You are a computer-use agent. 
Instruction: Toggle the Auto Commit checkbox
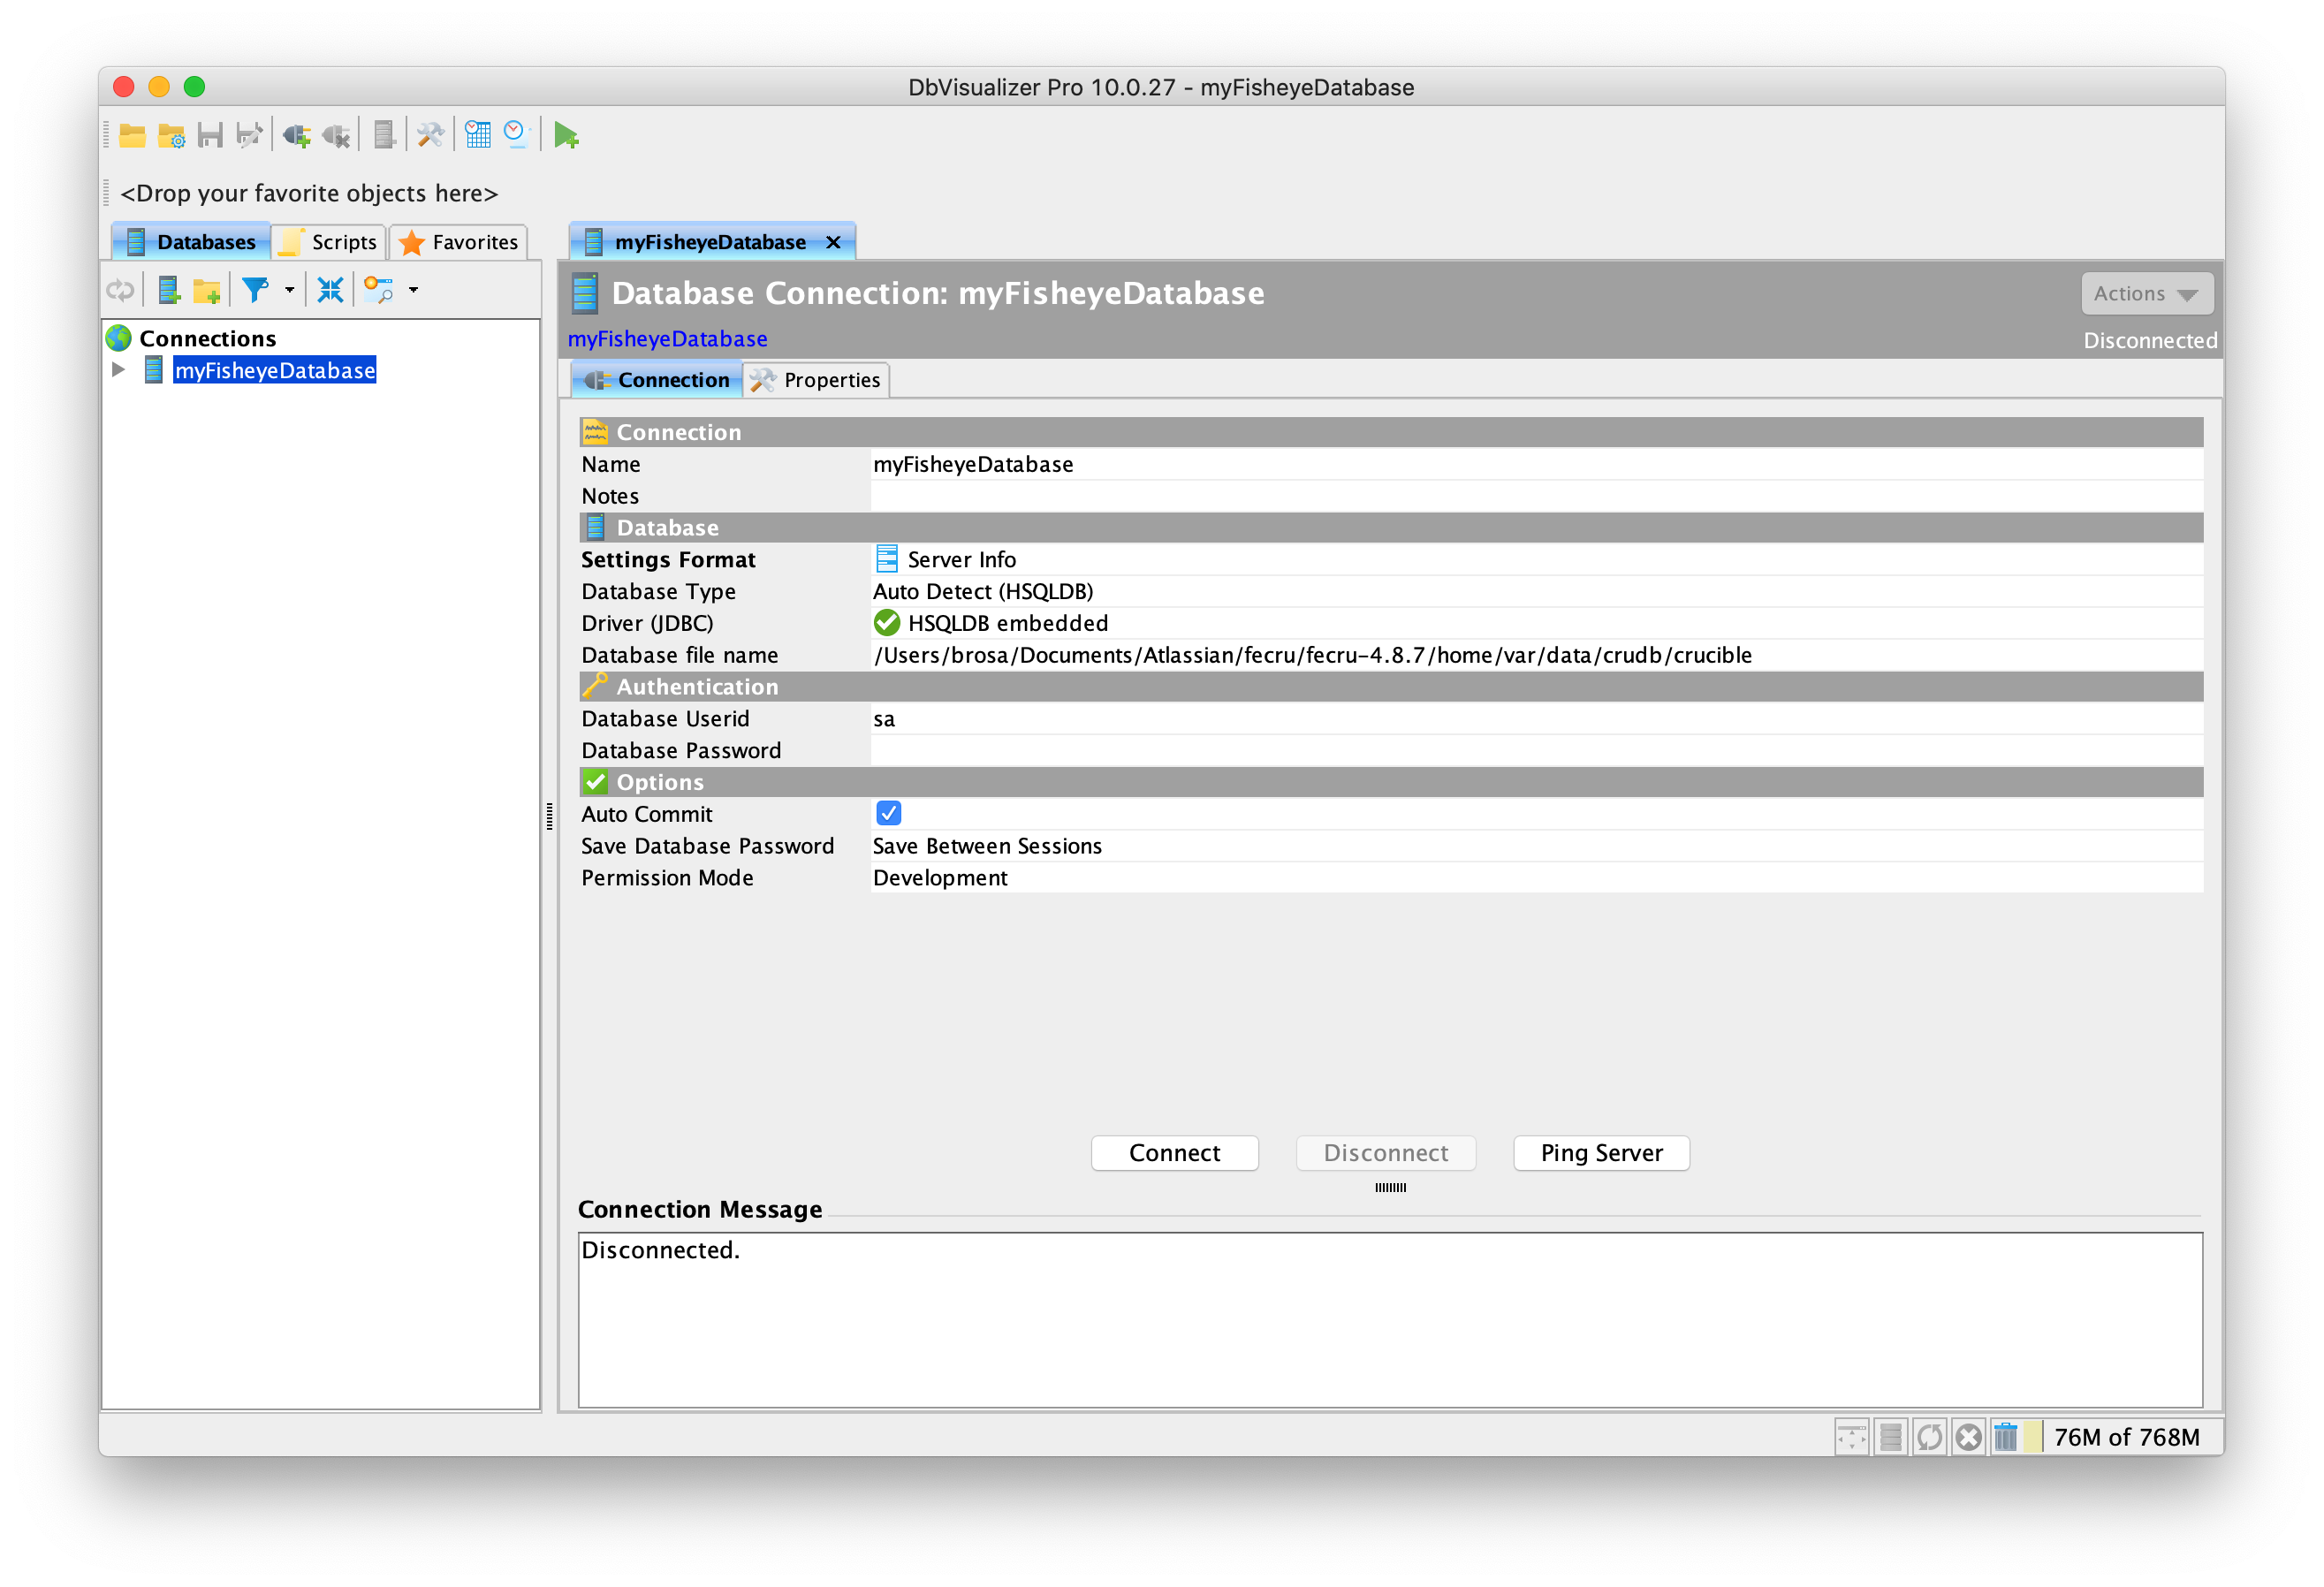[888, 813]
